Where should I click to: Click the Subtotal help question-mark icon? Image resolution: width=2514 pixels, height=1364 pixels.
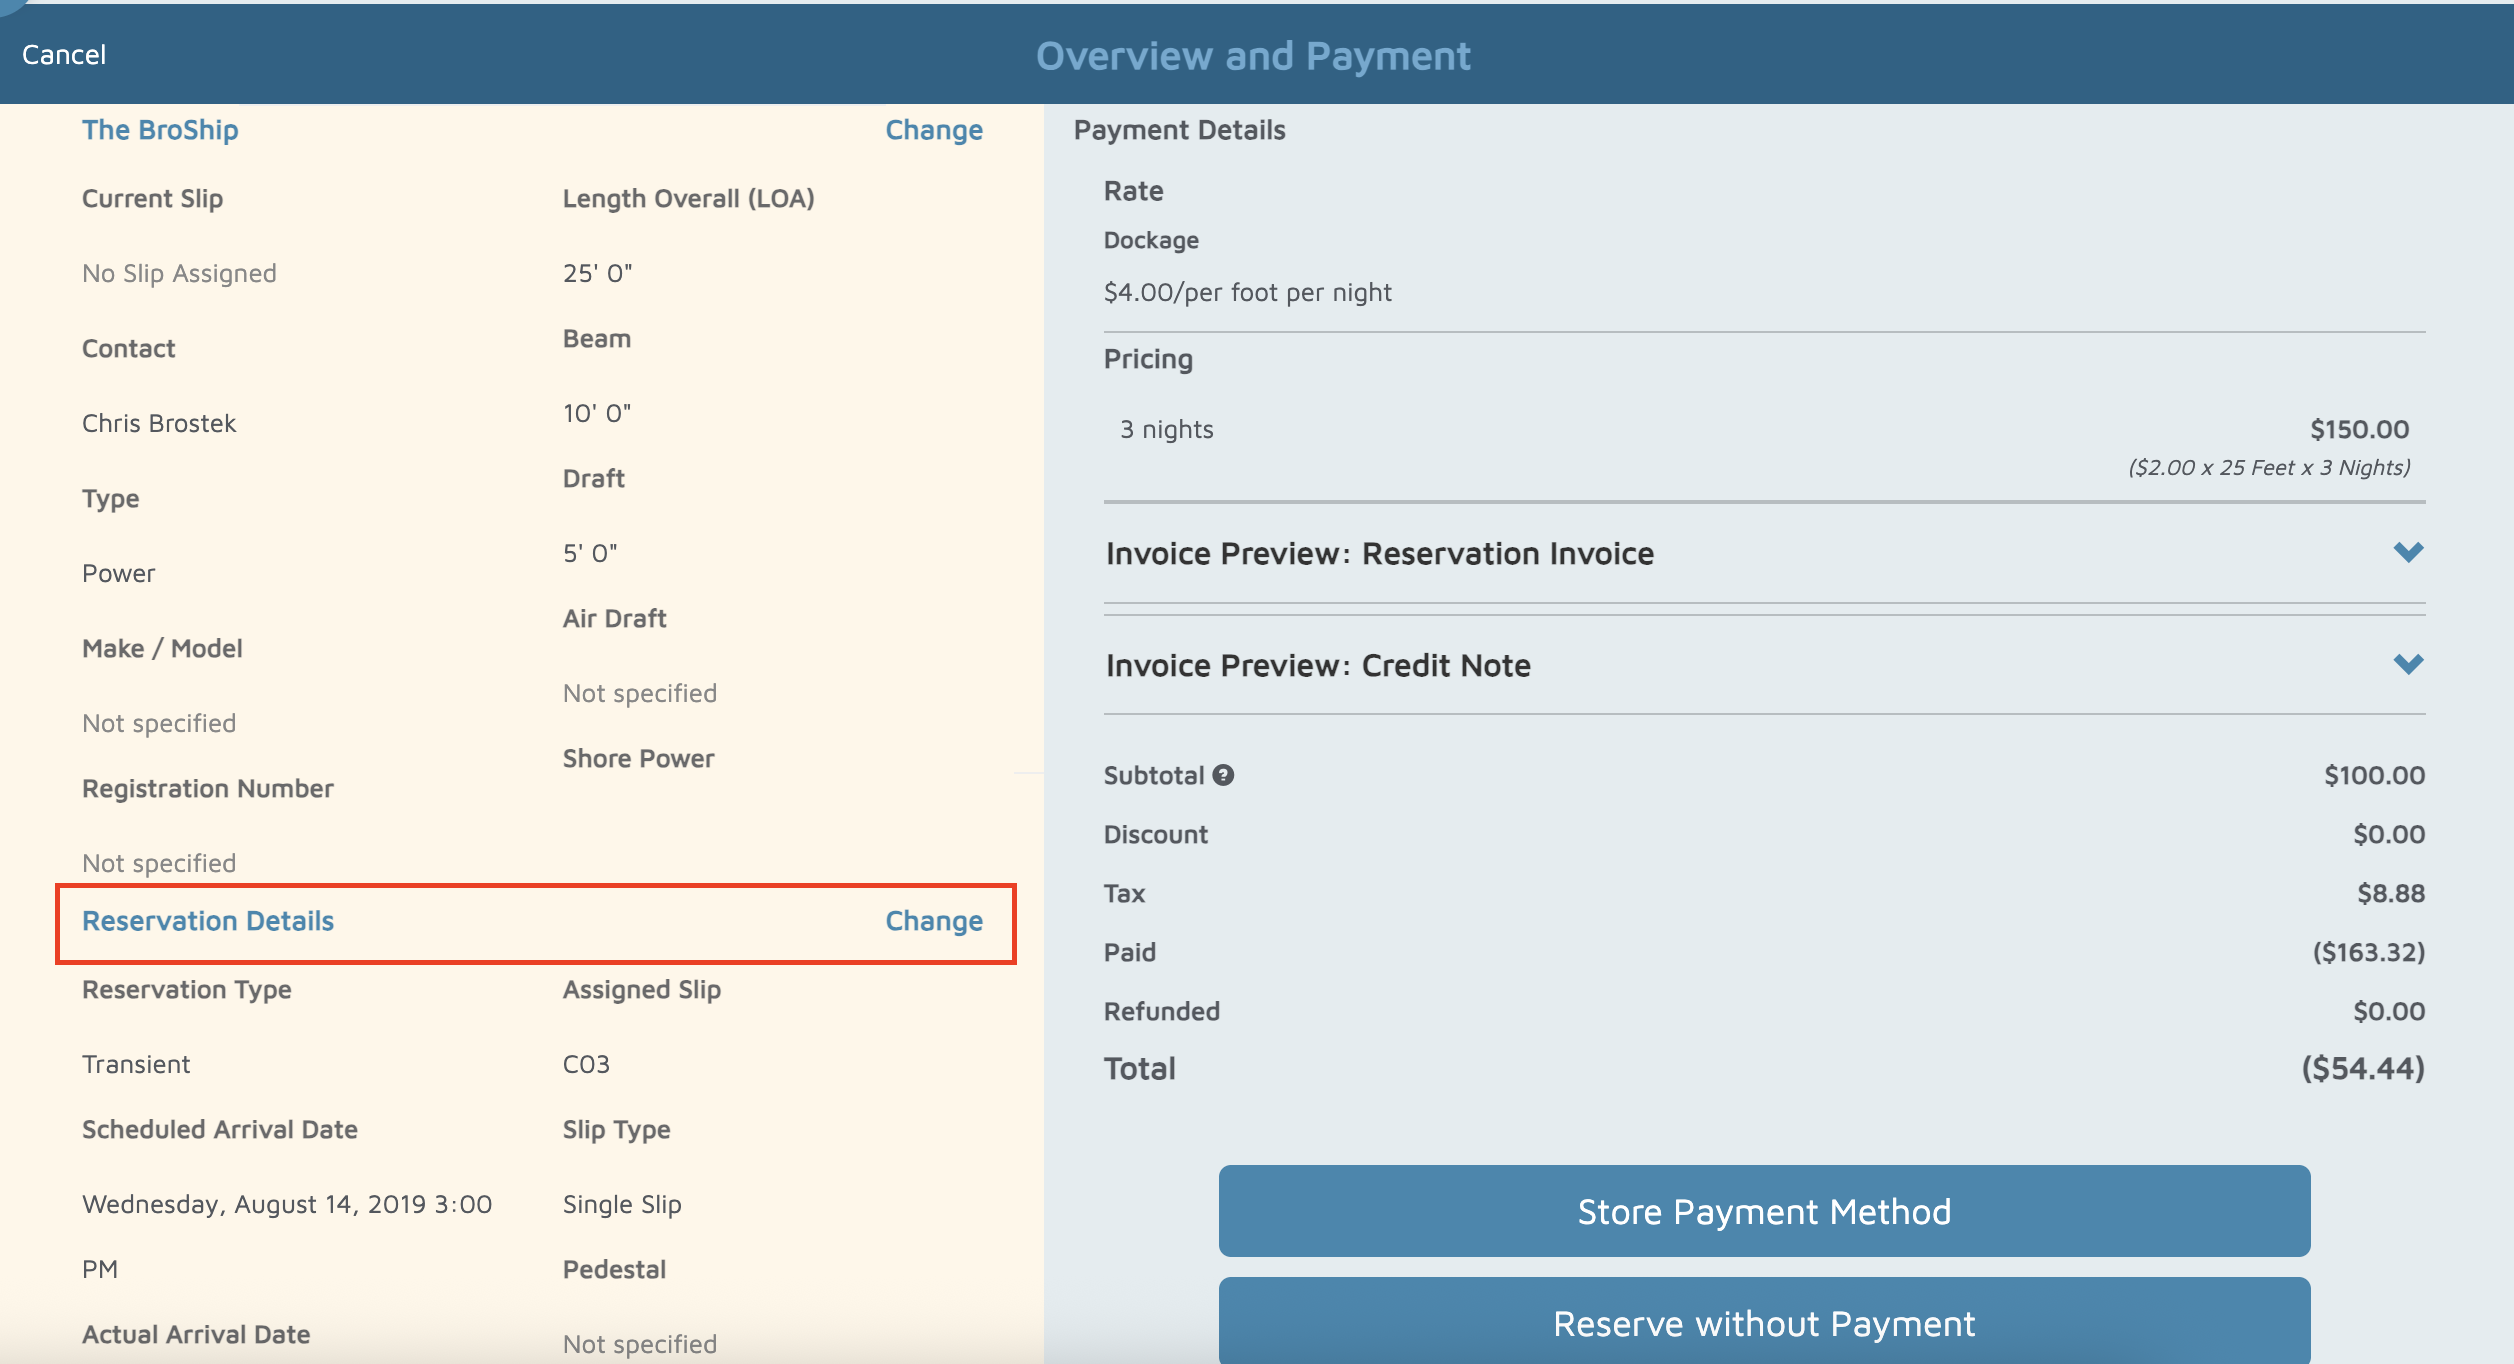click(x=1223, y=775)
